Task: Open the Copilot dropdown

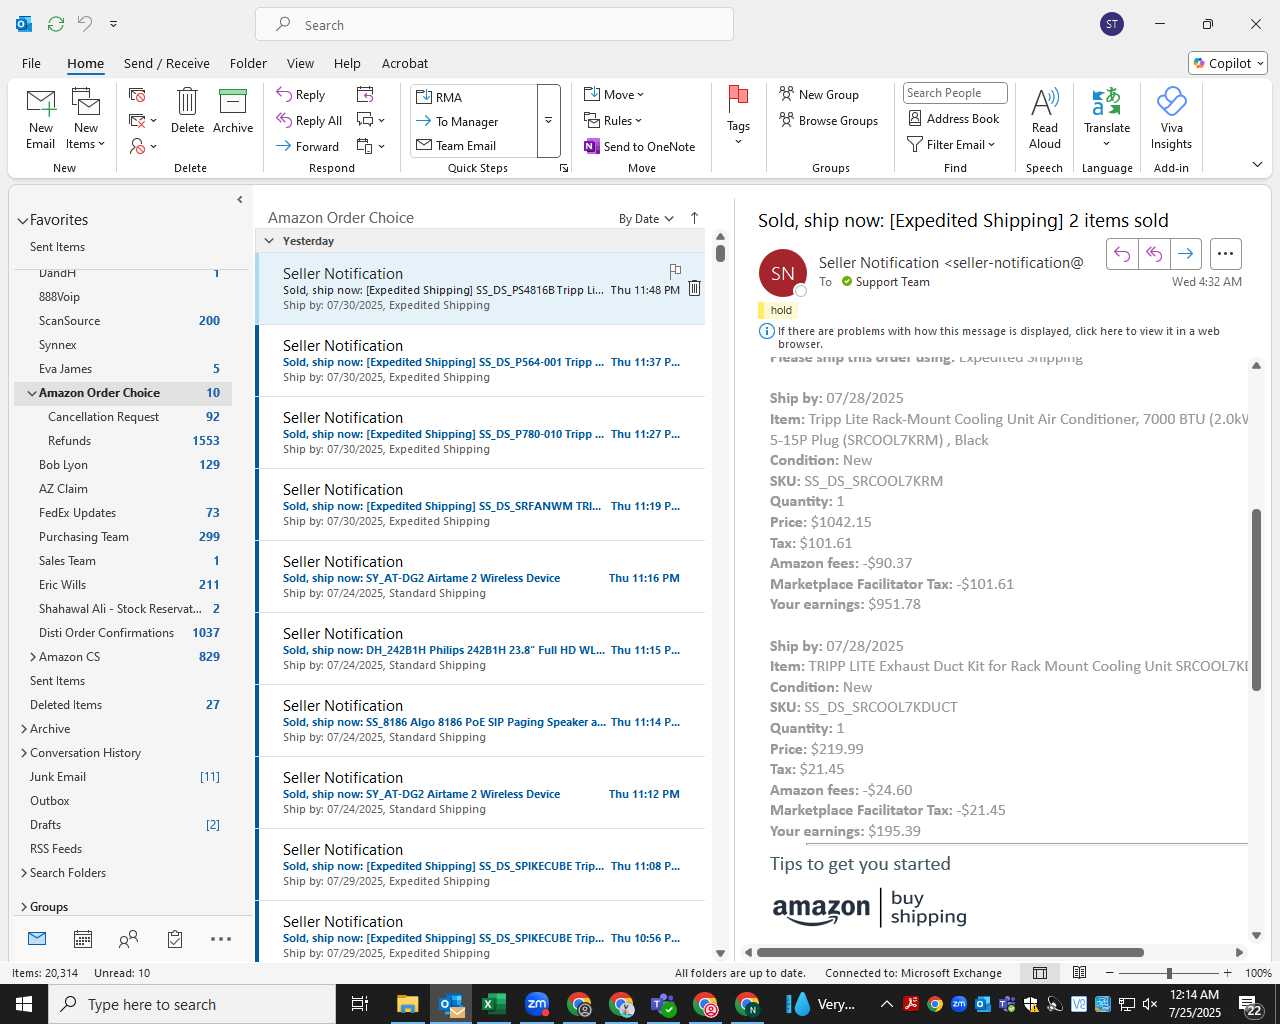Action: [1228, 63]
